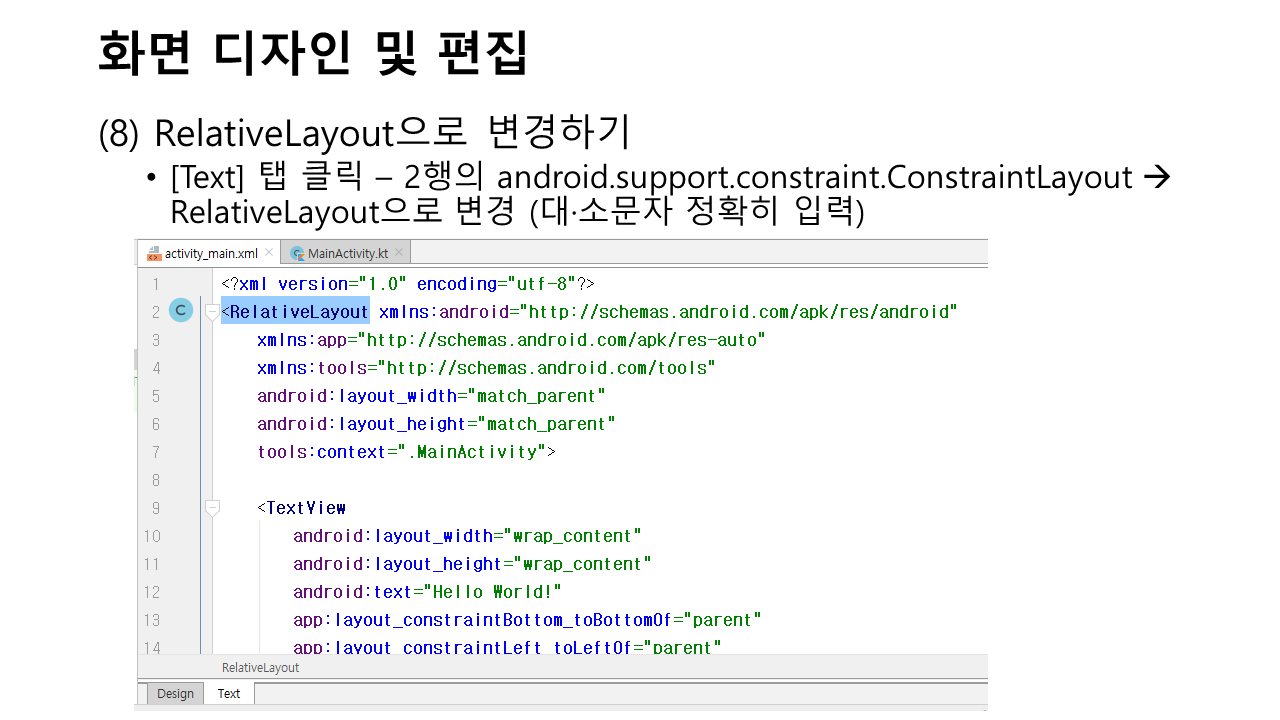Collapse the TextView block fold marker
Viewport: 1280px width, 720px height.
pyautogui.click(x=212, y=508)
